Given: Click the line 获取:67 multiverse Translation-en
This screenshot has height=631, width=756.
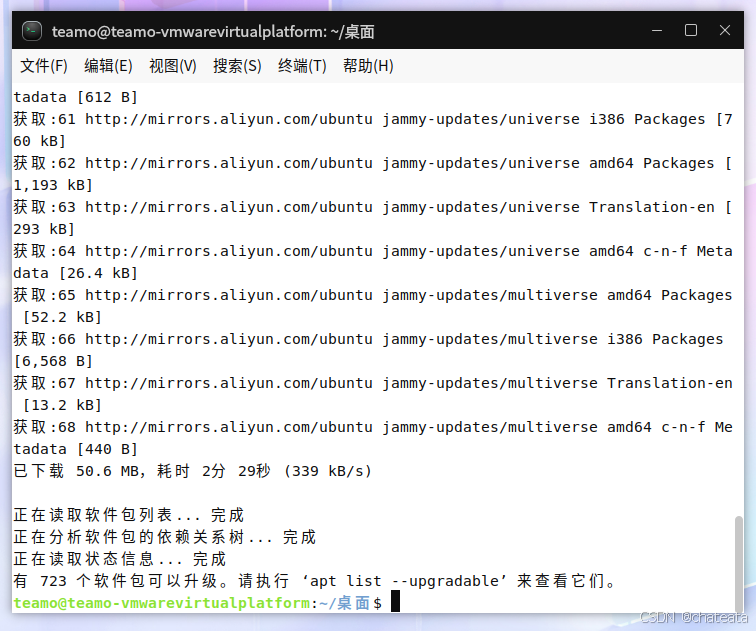Looking at the screenshot, I should coord(373,383).
